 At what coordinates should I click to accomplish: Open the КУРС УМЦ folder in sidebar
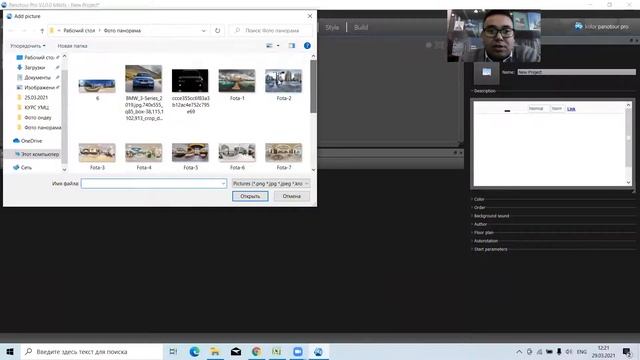click(x=36, y=107)
